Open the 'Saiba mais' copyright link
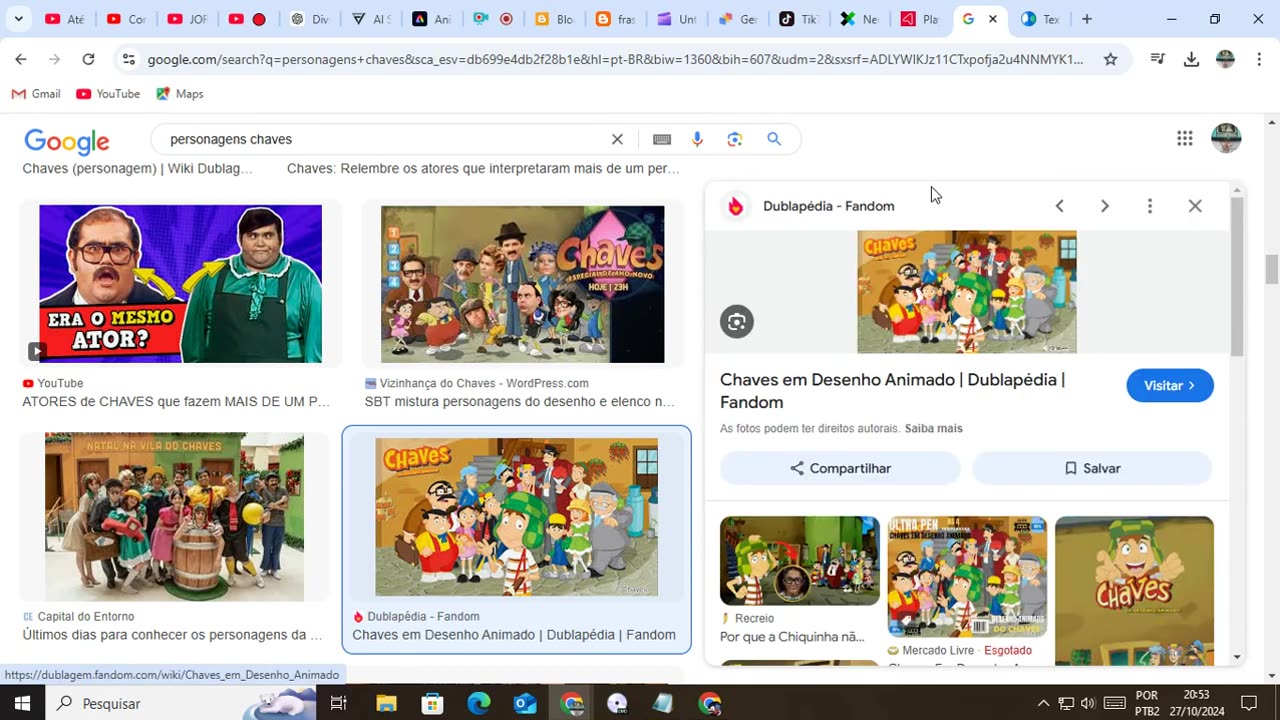1280x720 pixels. (934, 428)
